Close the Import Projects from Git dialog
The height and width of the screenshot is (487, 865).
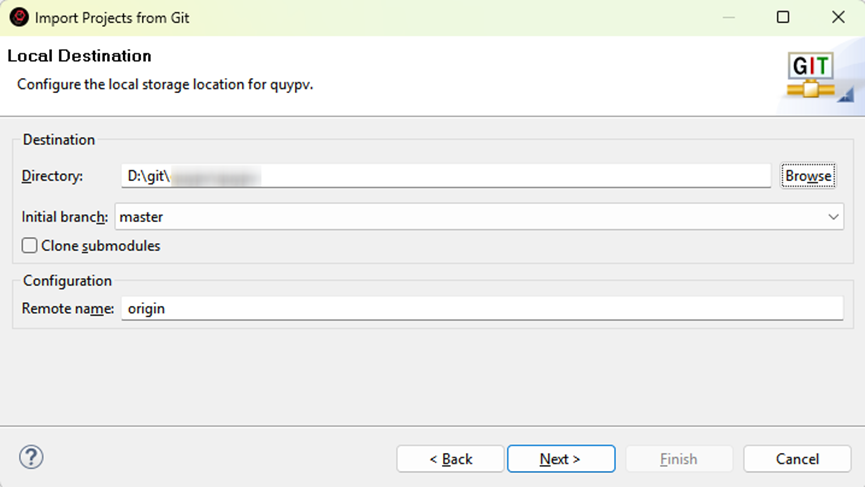click(x=838, y=17)
